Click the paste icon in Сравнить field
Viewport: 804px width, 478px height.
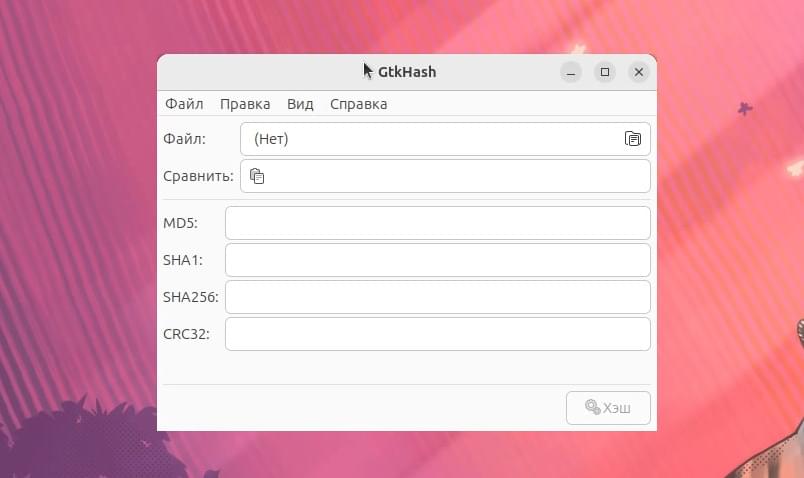[257, 176]
